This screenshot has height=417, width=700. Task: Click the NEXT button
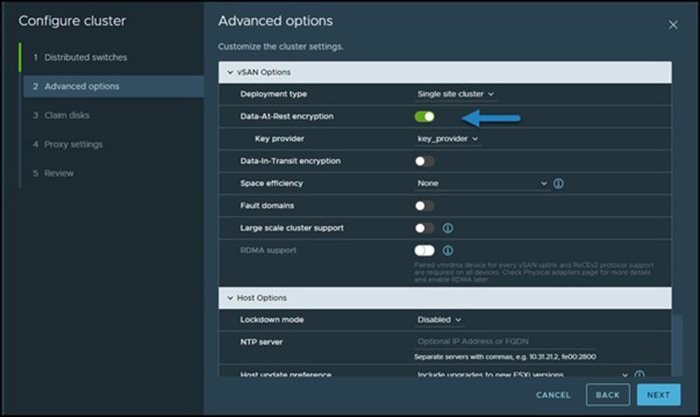point(658,395)
